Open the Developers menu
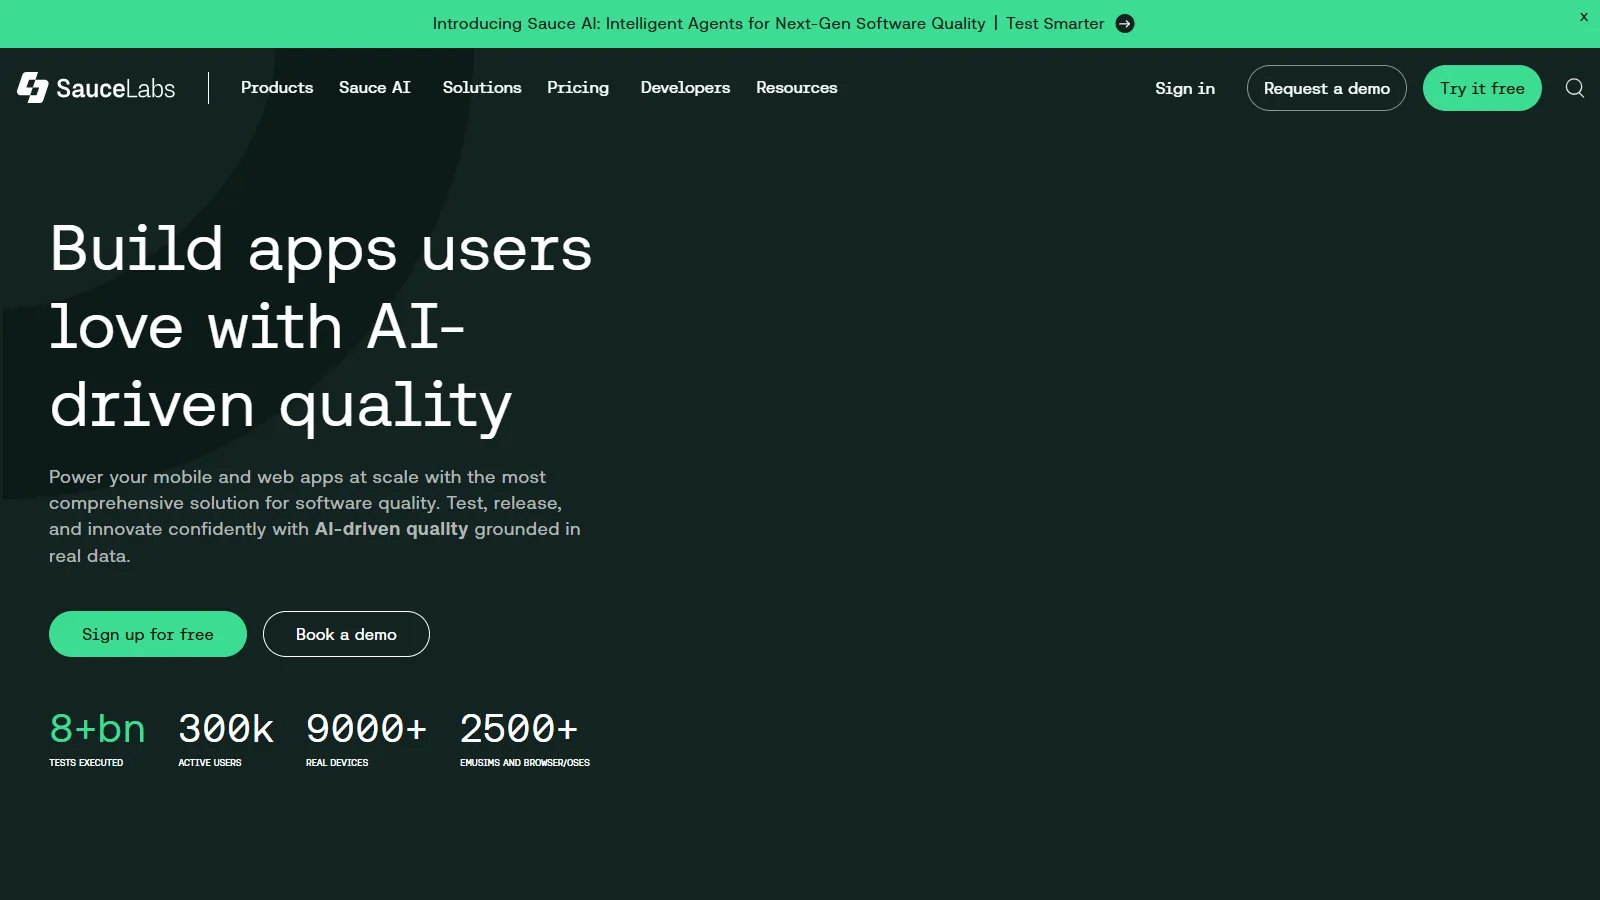 pyautogui.click(x=685, y=88)
